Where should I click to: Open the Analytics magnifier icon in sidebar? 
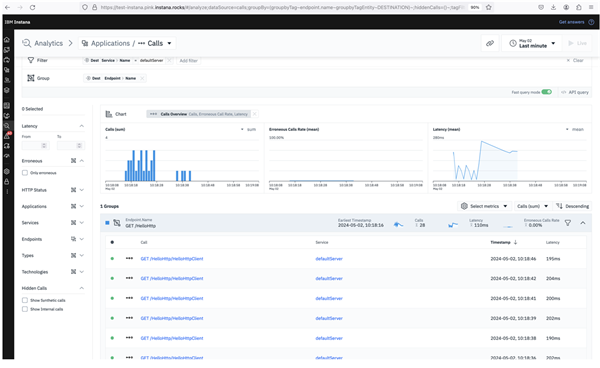pyautogui.click(x=7, y=125)
